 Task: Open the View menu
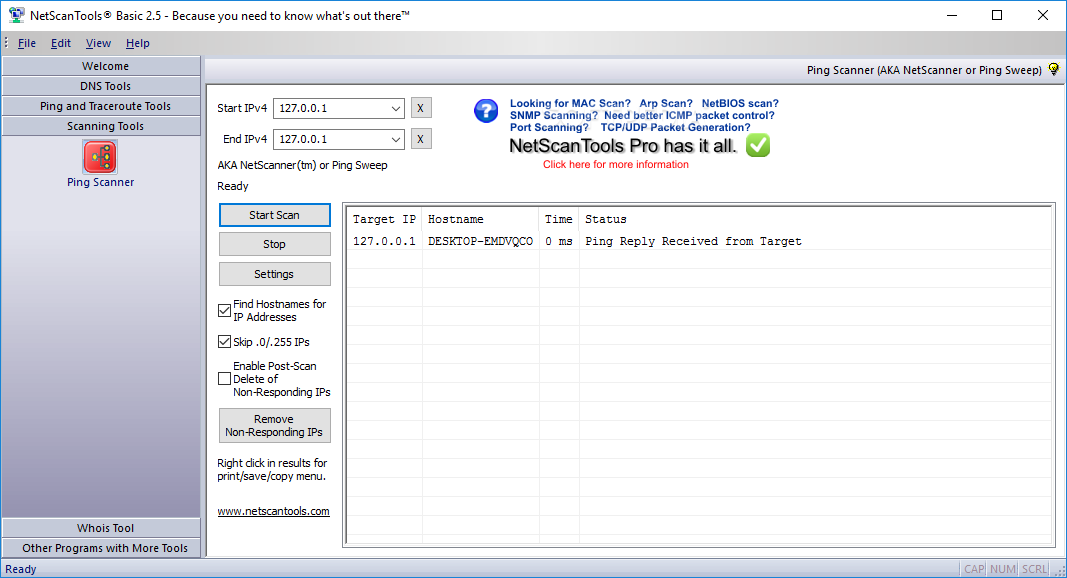[x=98, y=43]
